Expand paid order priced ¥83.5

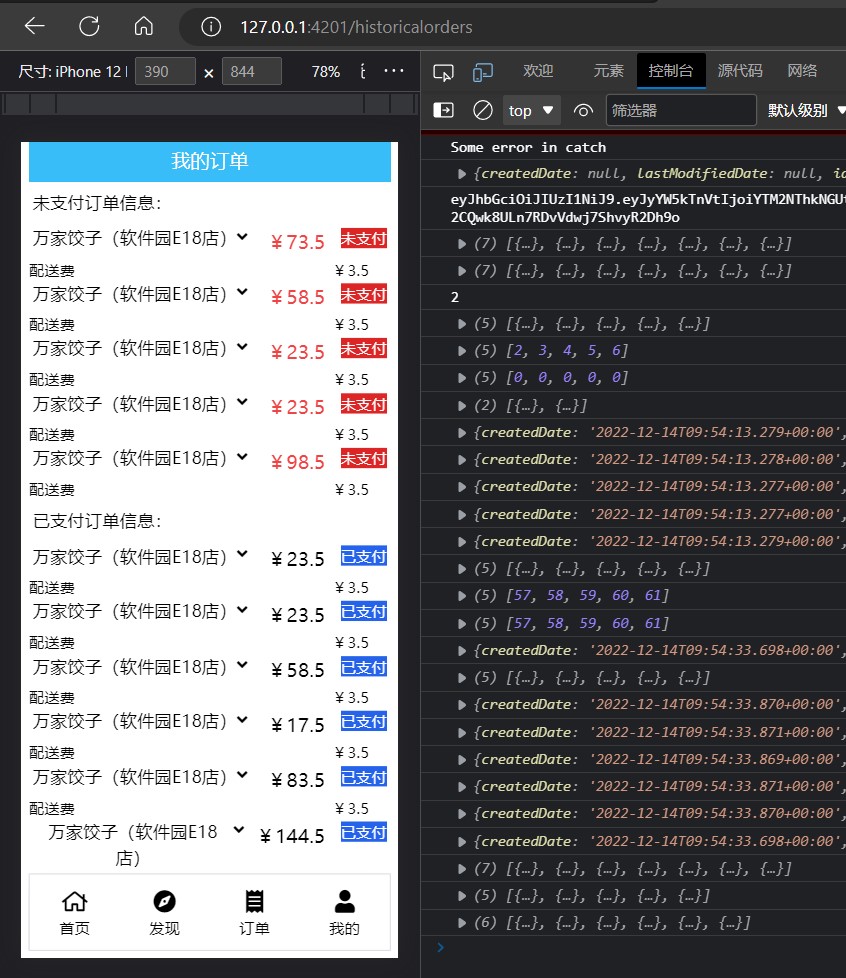pos(242,775)
